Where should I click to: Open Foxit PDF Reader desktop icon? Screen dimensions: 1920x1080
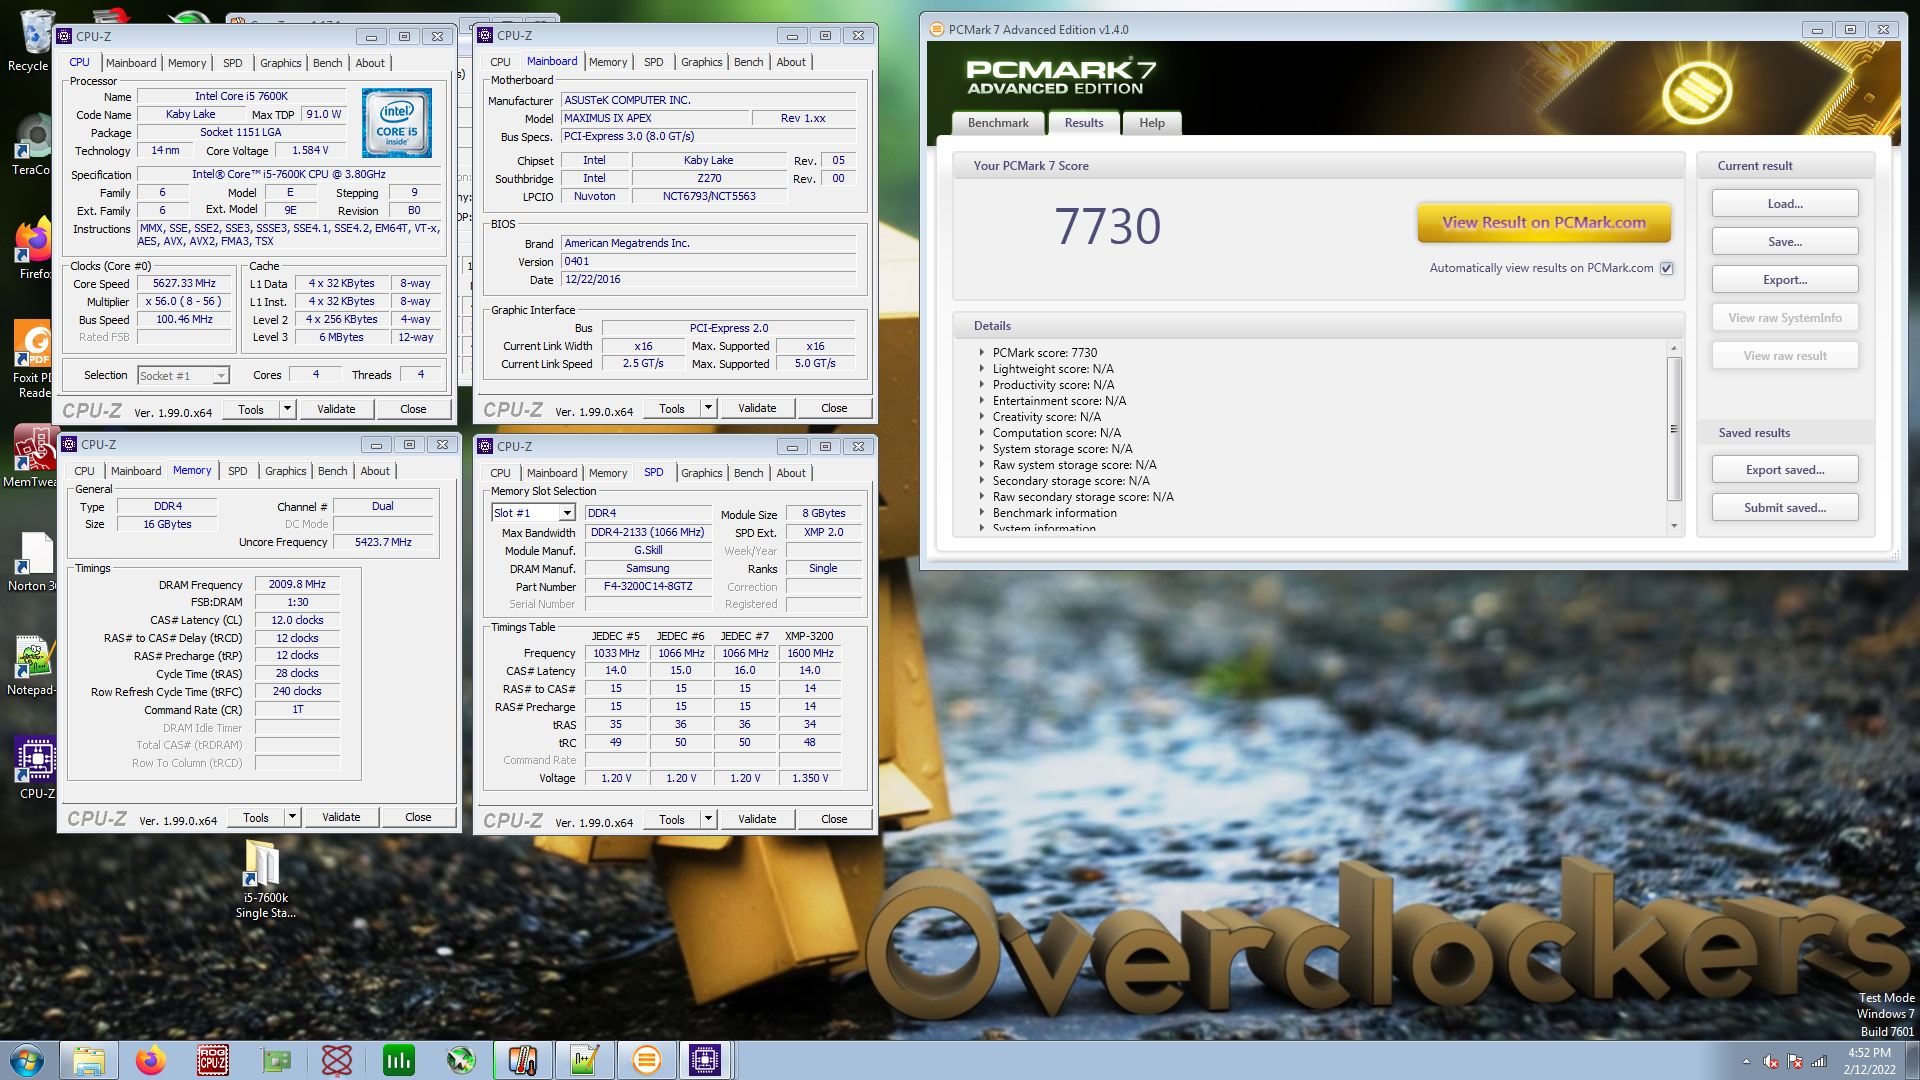click(32, 360)
